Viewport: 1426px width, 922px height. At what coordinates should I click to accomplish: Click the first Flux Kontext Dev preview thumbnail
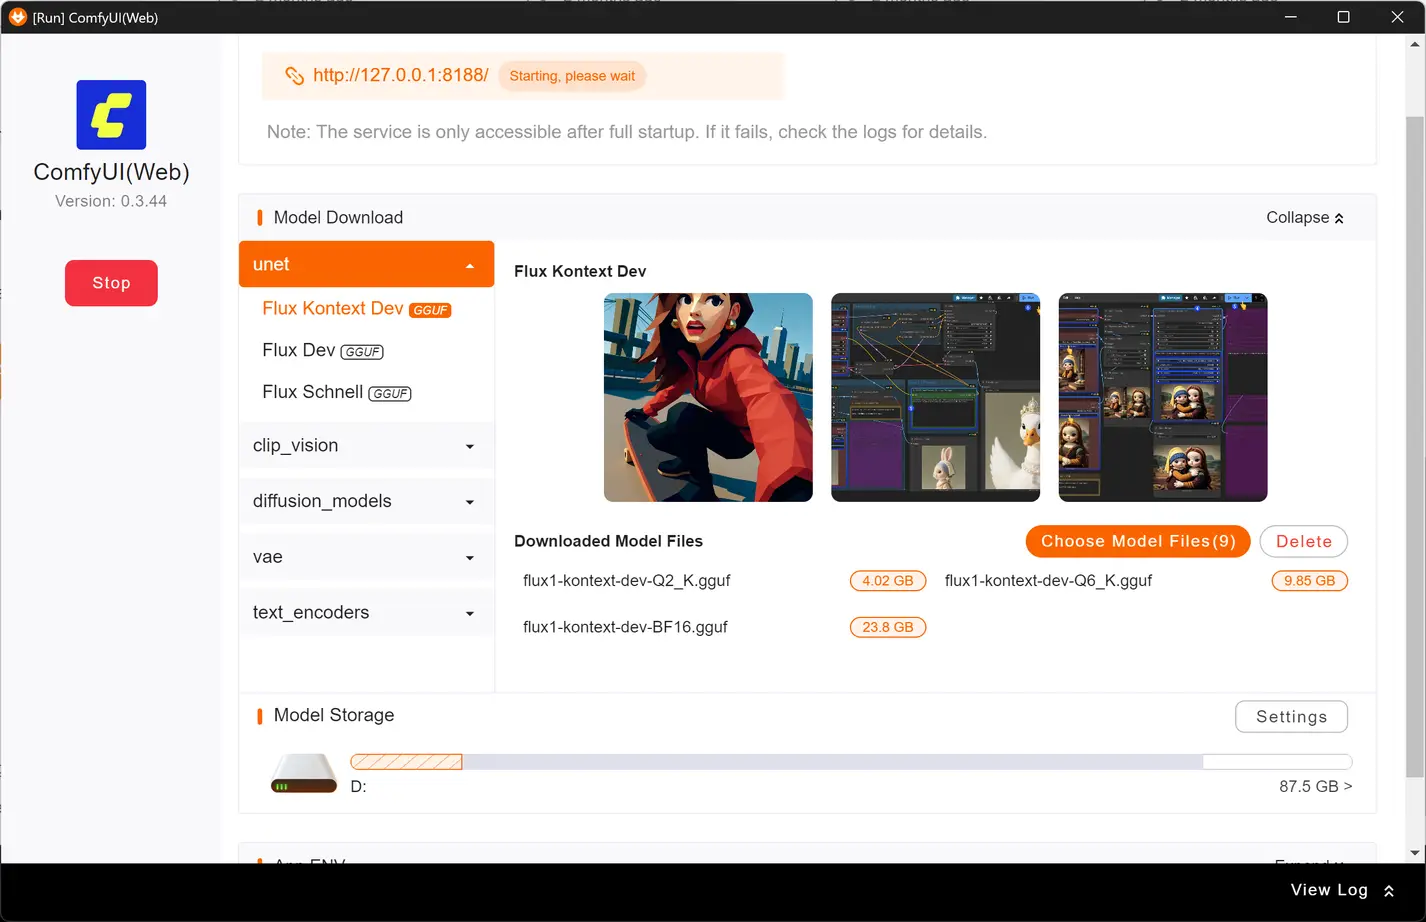point(708,397)
